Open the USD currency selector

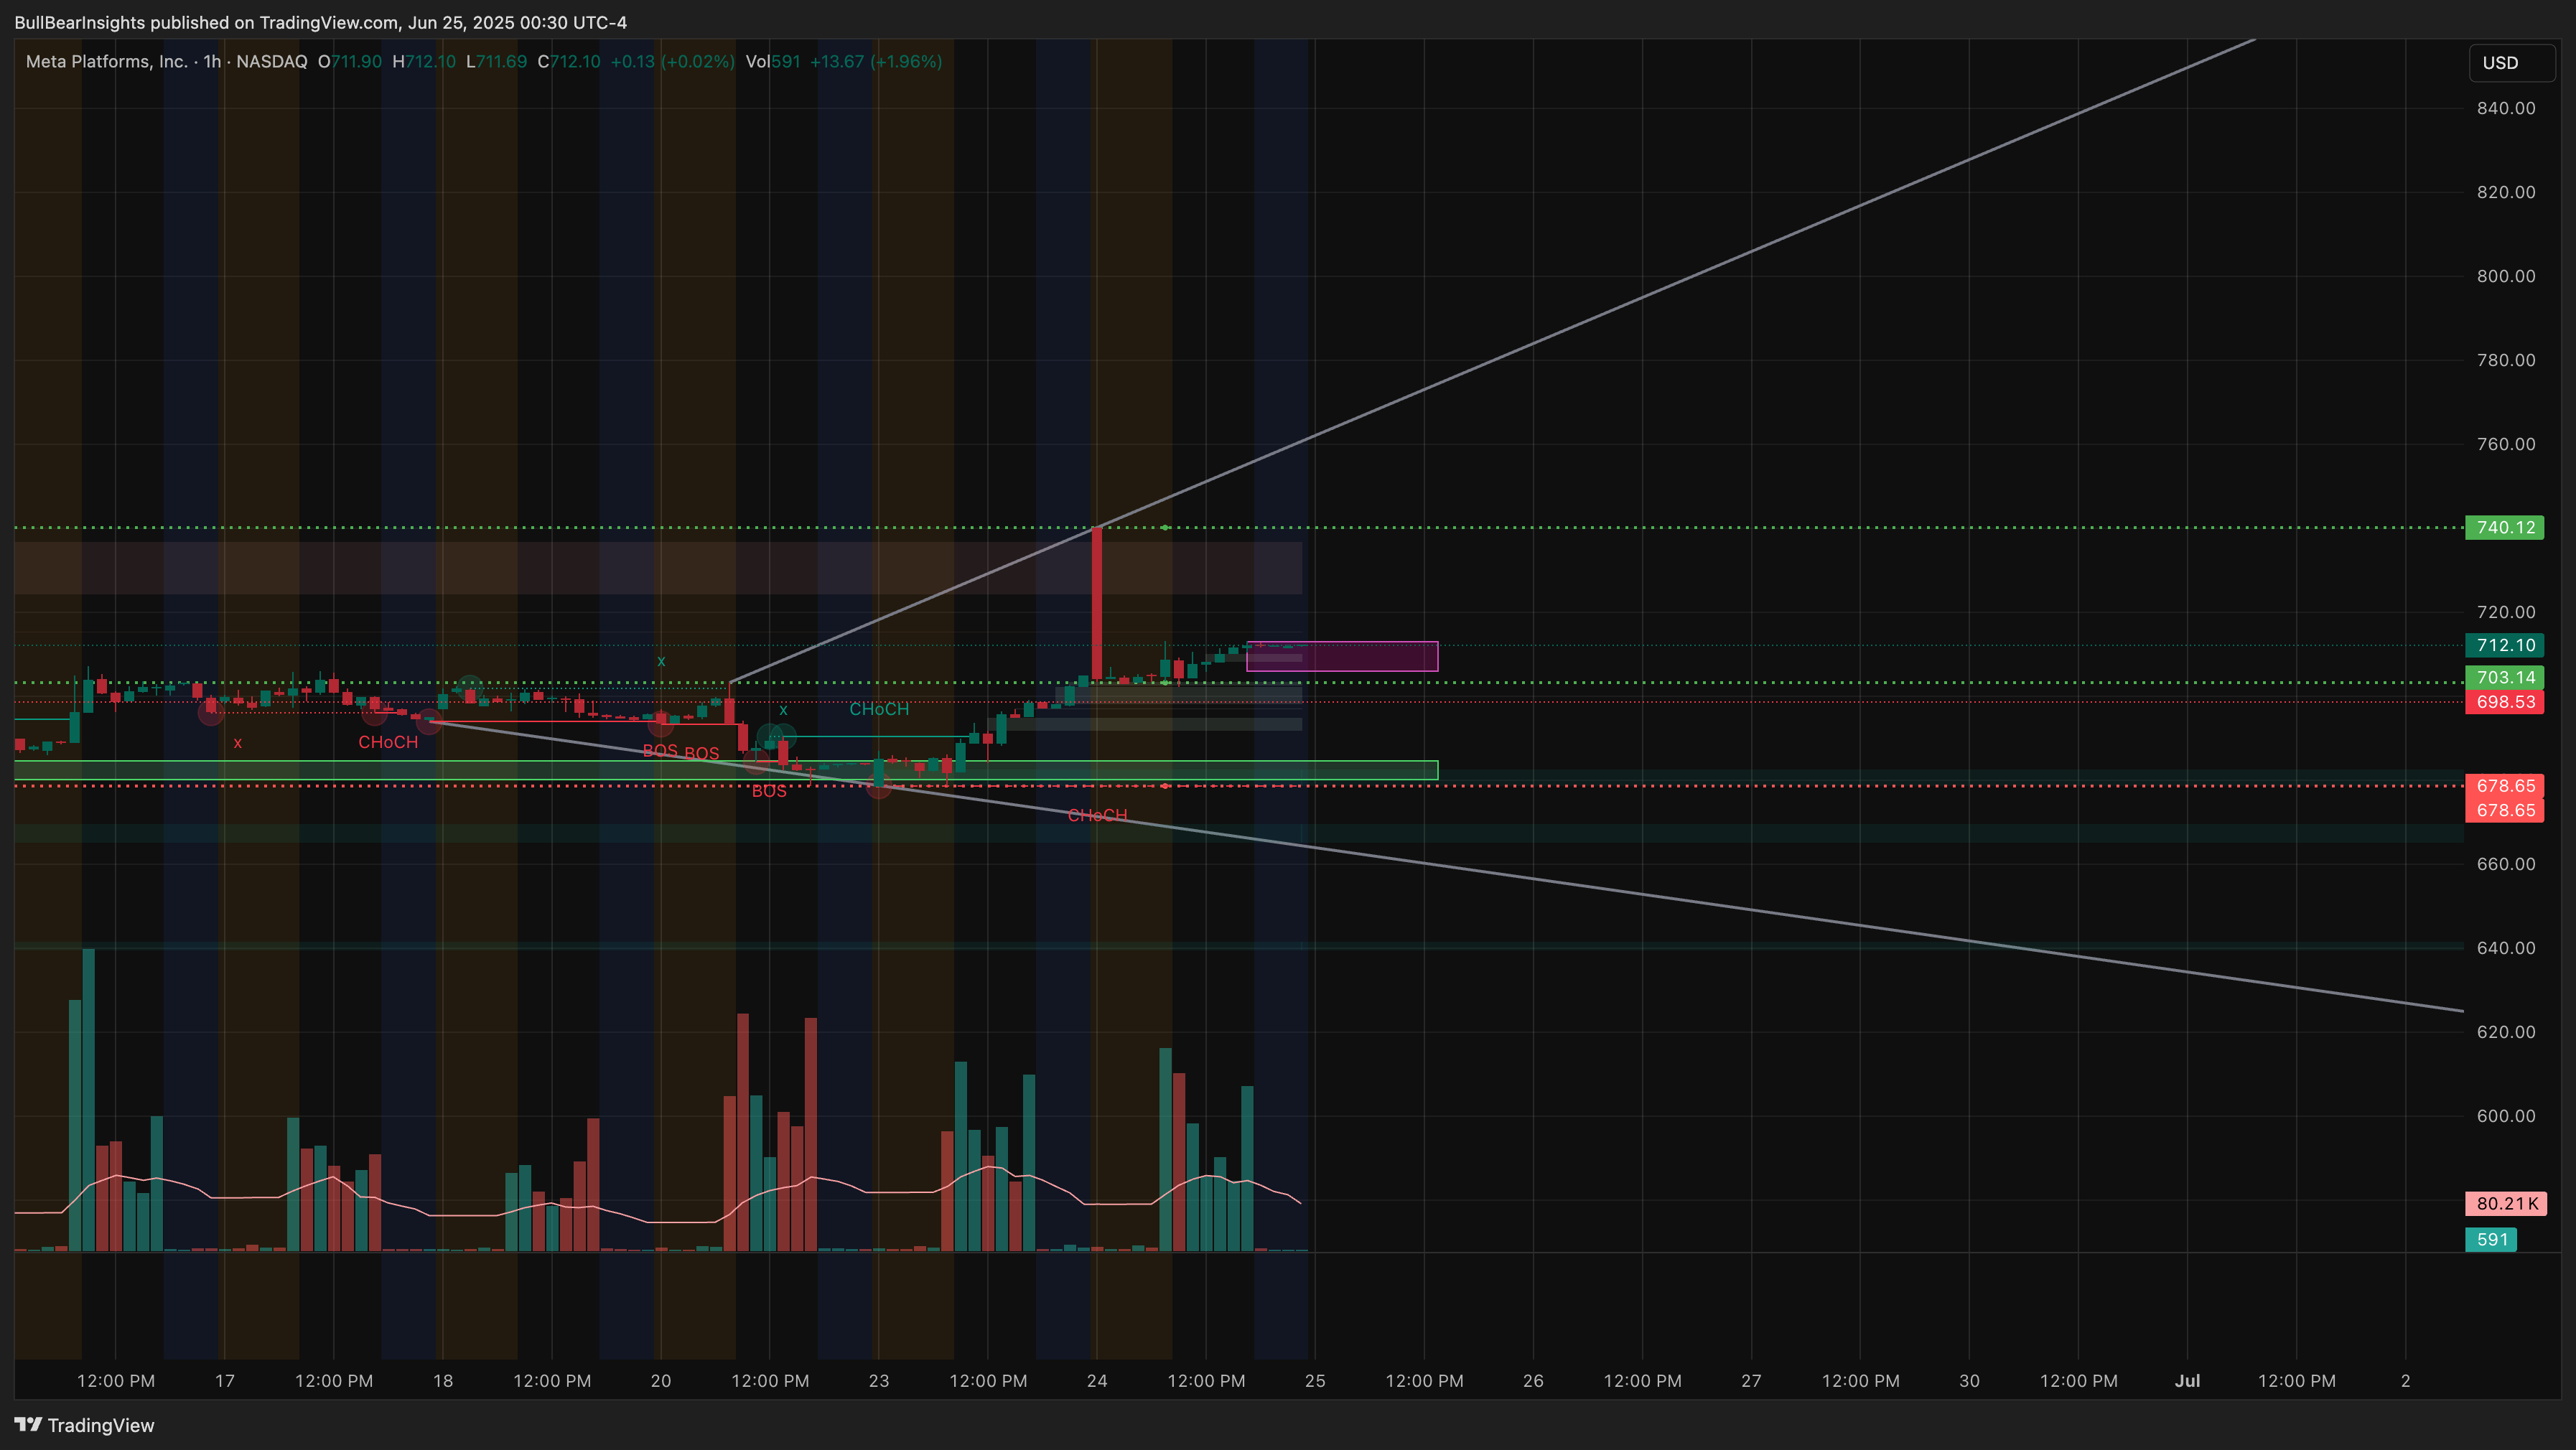tap(2510, 62)
